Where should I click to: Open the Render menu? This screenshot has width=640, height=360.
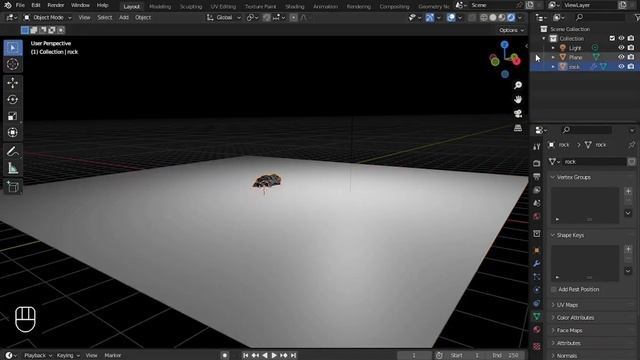(56, 6)
